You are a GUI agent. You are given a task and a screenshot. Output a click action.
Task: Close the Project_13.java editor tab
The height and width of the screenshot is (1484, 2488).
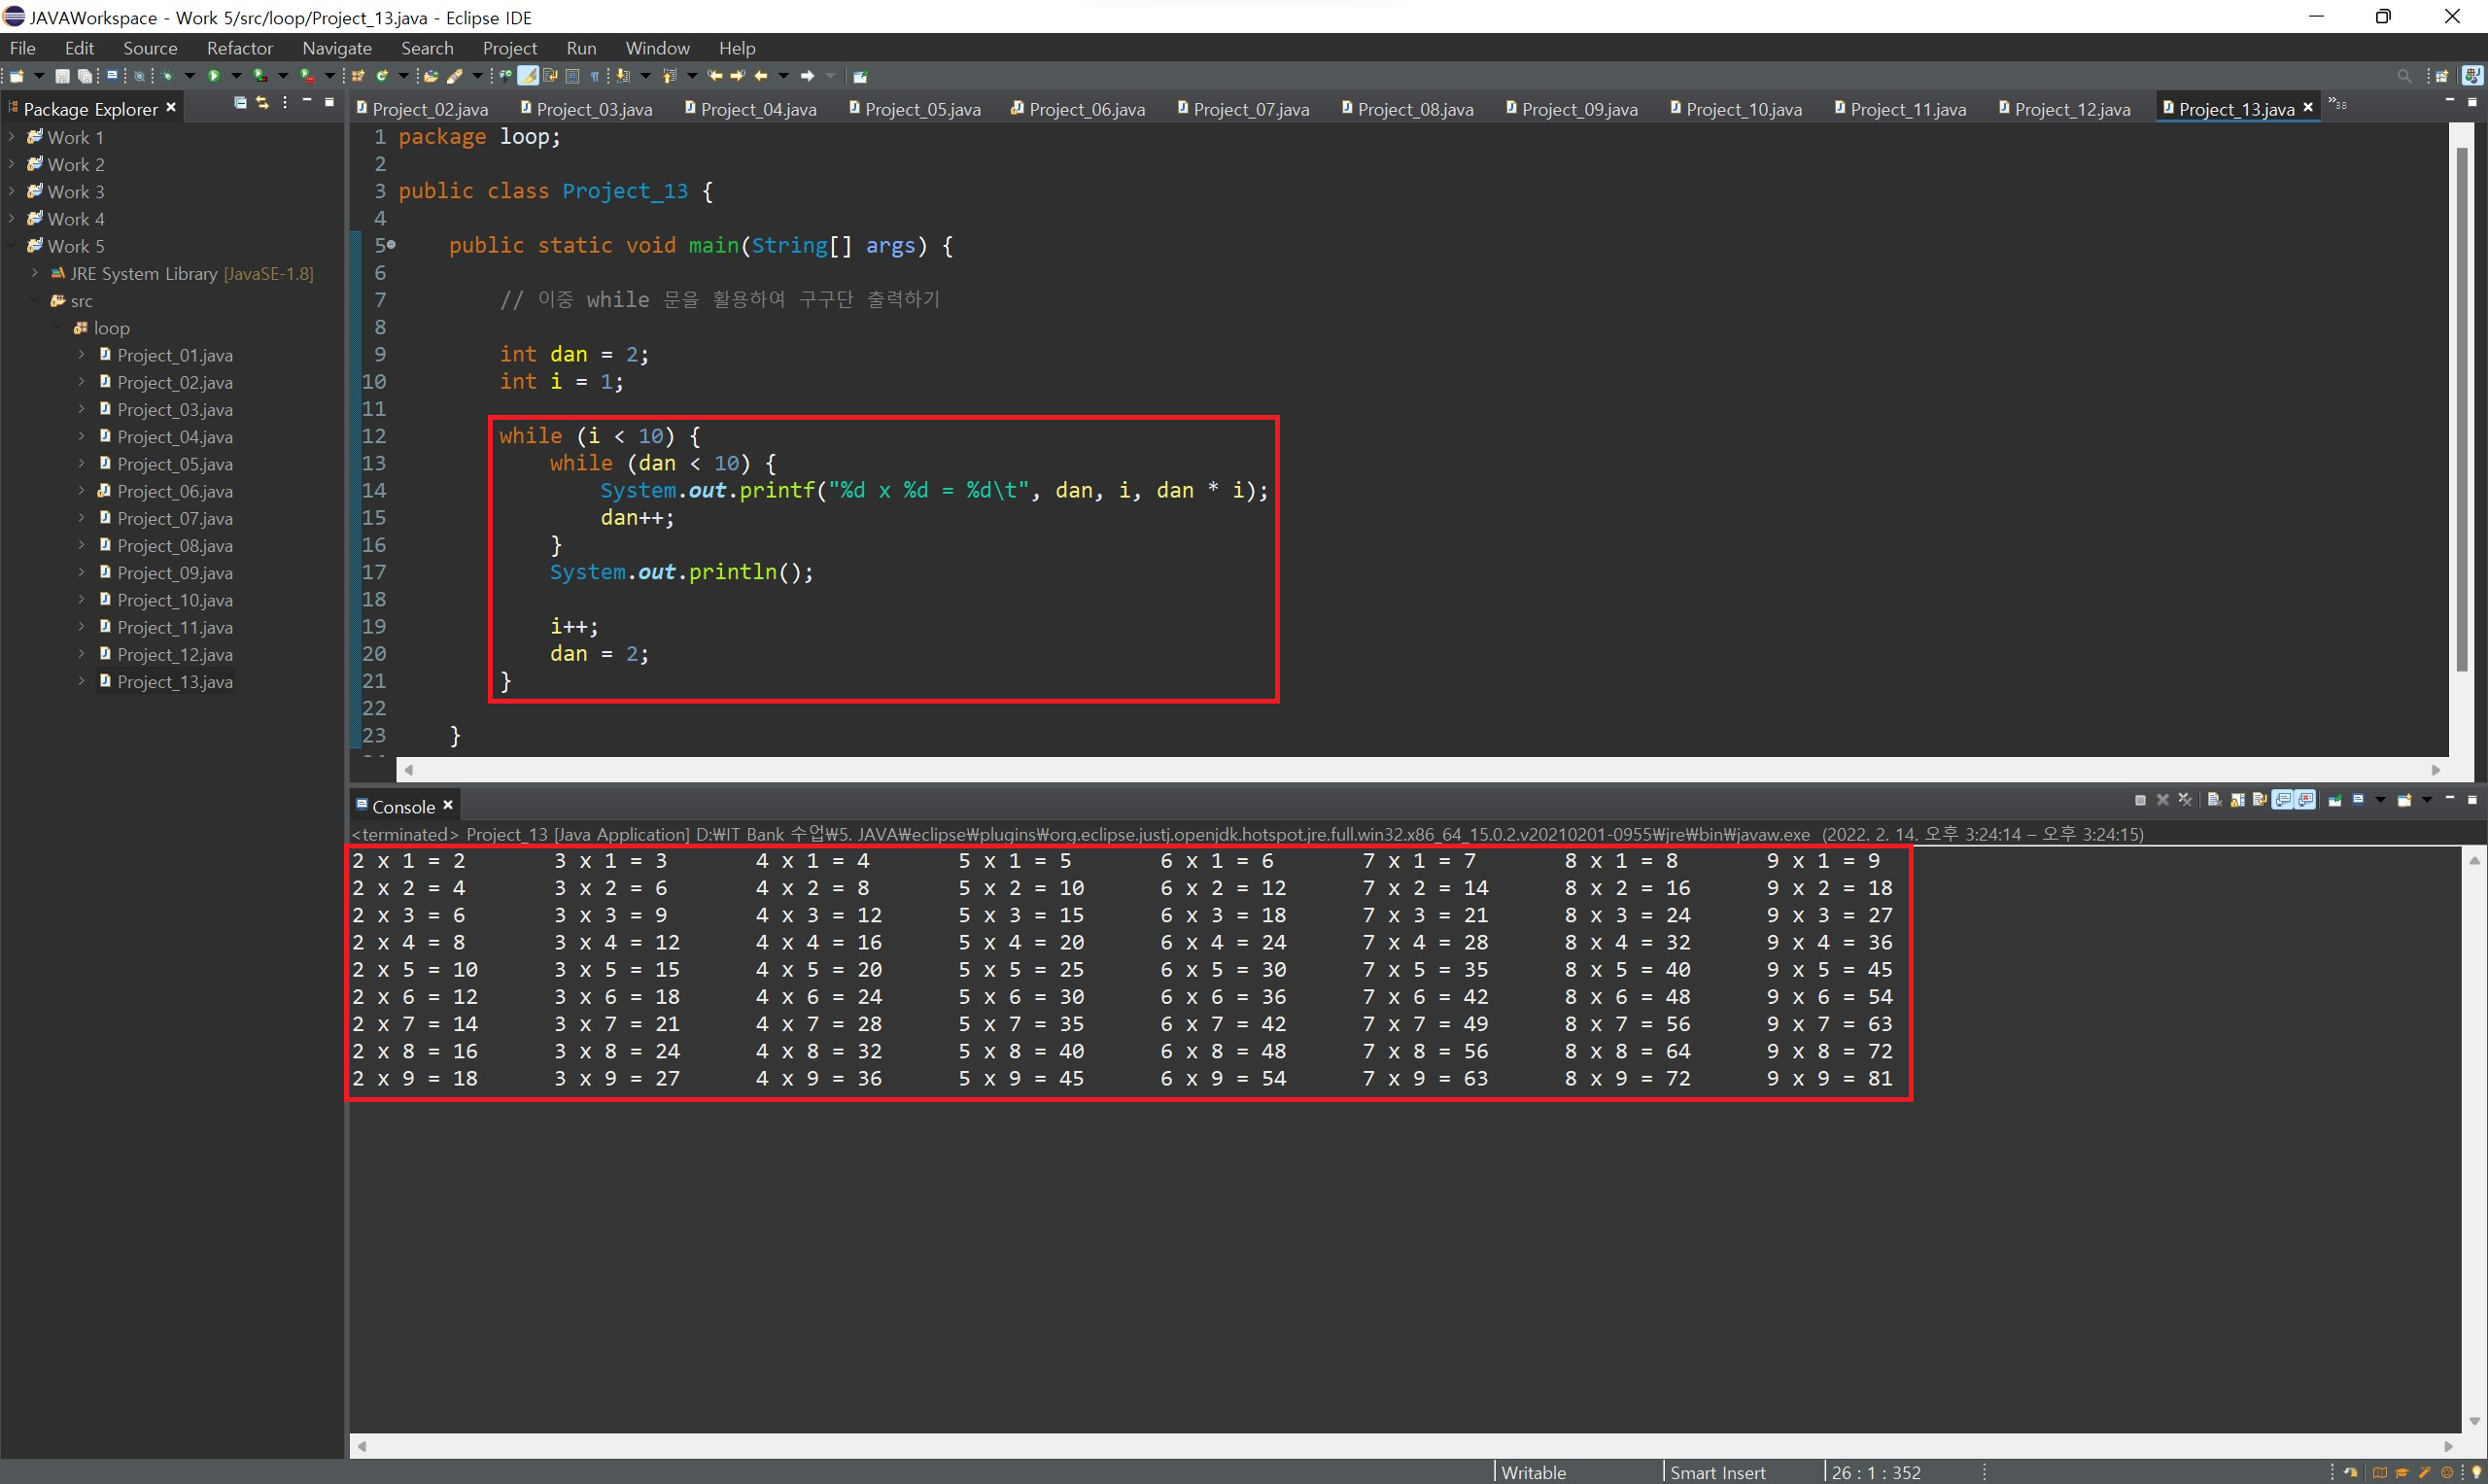tap(2309, 108)
